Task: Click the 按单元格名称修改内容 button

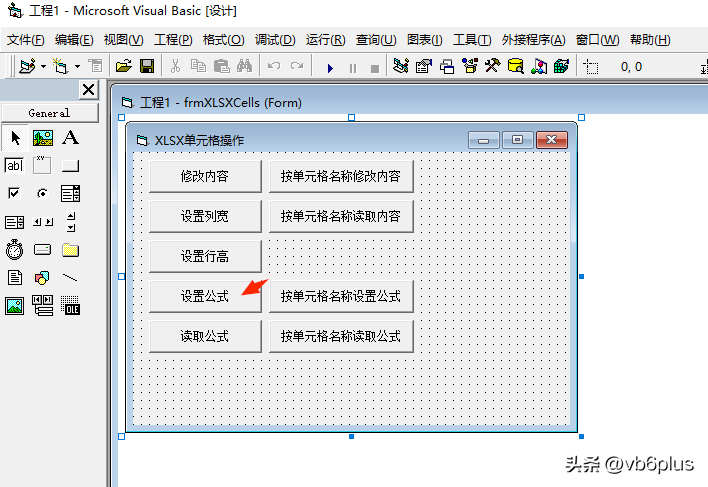Action: pyautogui.click(x=341, y=176)
